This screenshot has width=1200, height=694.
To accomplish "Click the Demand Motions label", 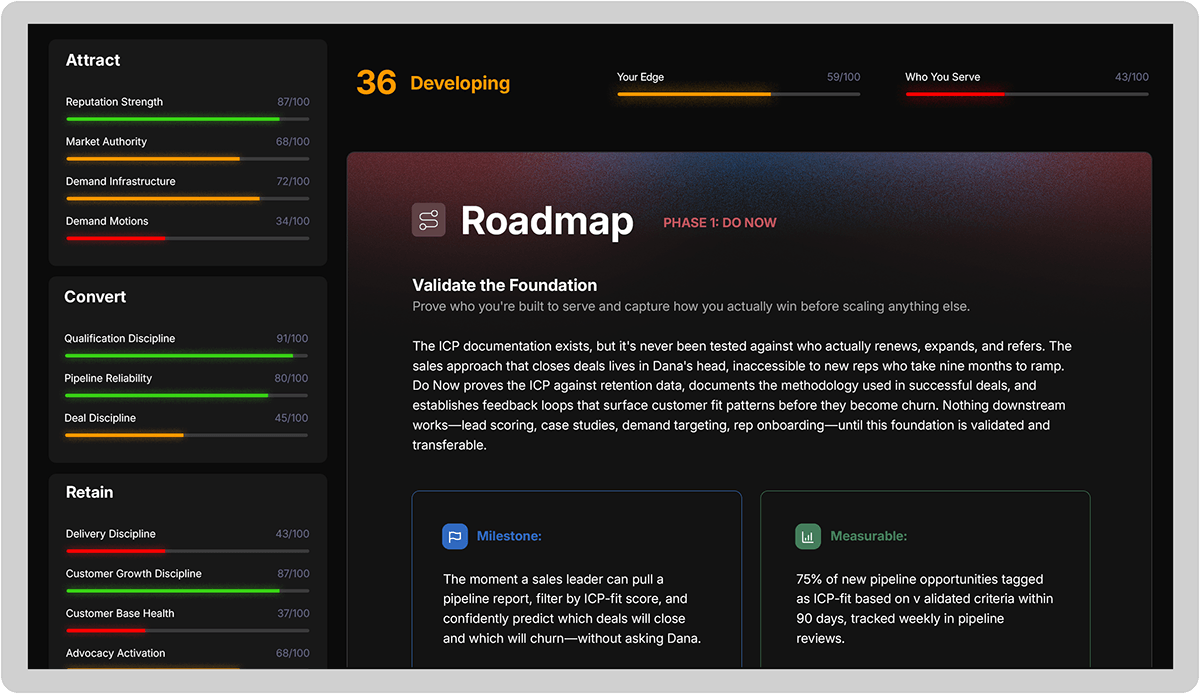I will (107, 221).
